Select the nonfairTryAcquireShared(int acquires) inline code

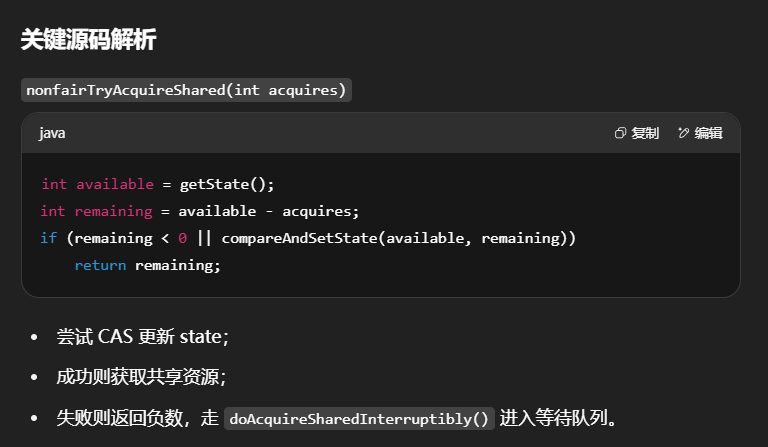[x=186, y=90]
